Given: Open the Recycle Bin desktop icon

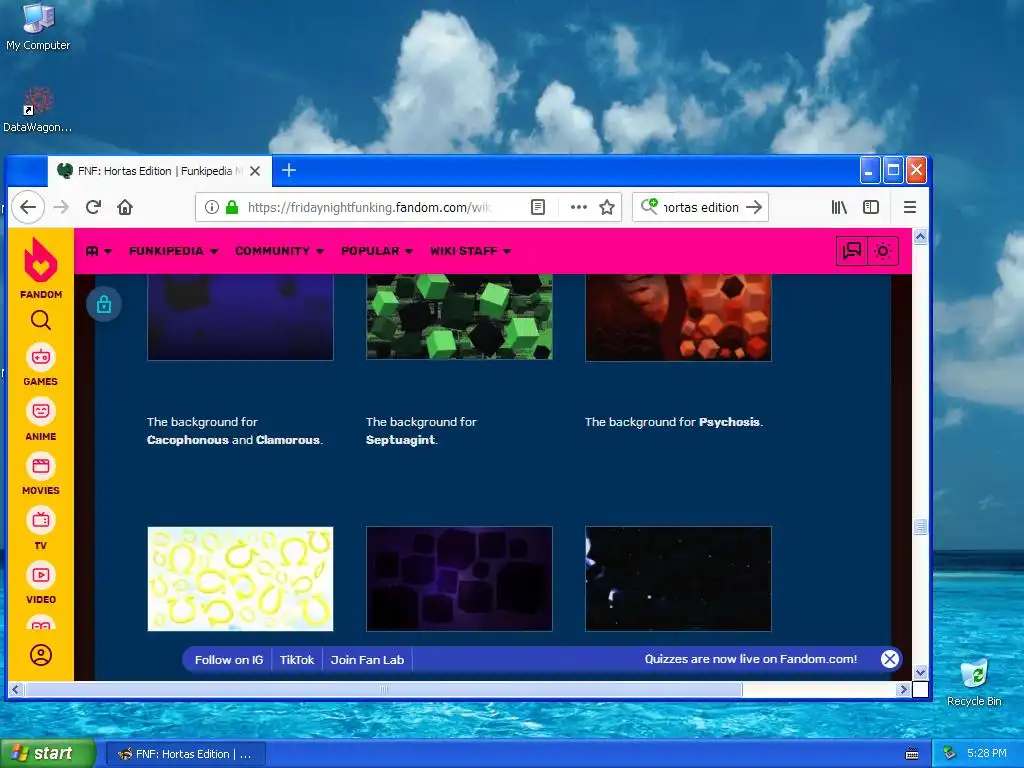Looking at the screenshot, I should (974, 682).
